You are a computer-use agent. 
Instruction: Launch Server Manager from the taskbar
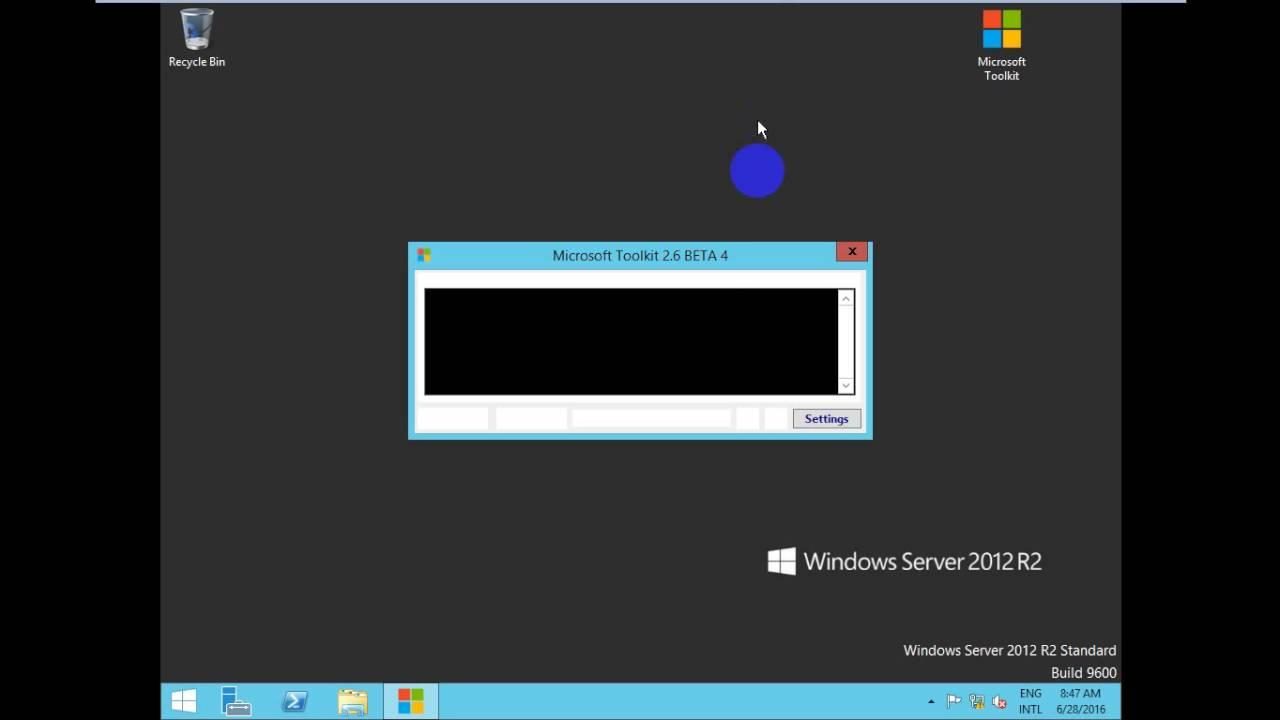[237, 701]
